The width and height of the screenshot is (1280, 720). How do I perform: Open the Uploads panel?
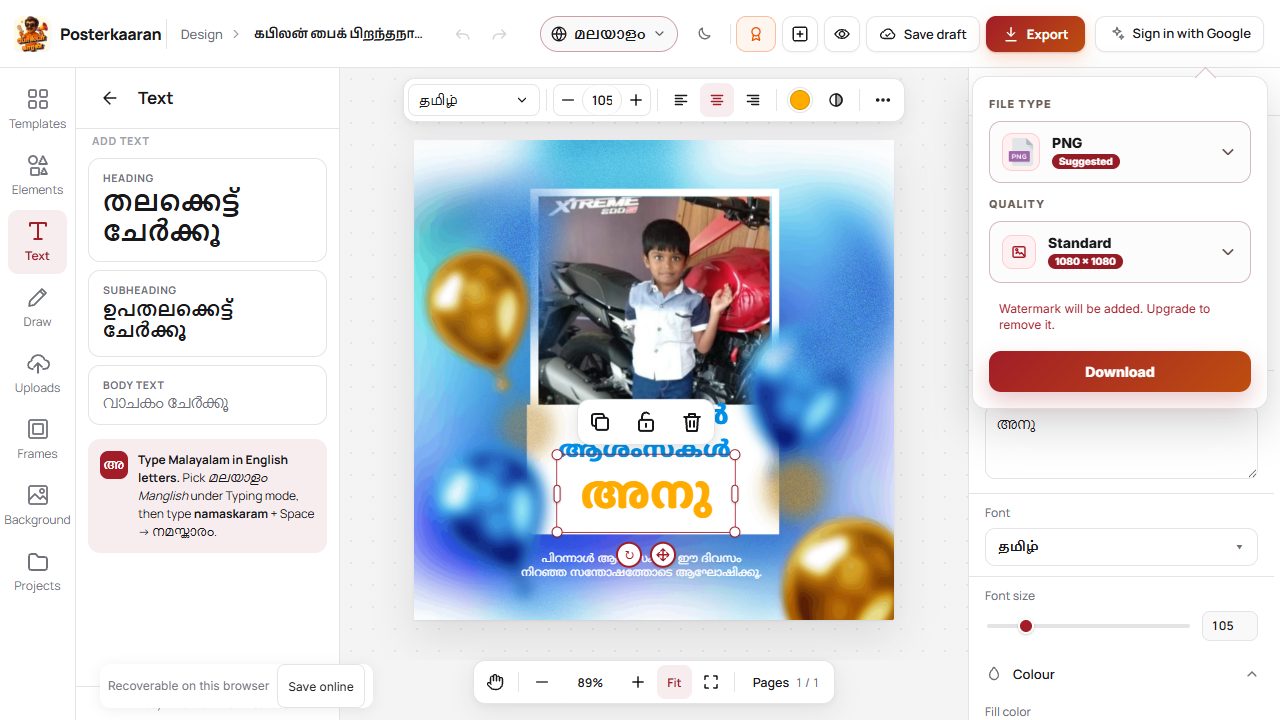pos(37,374)
